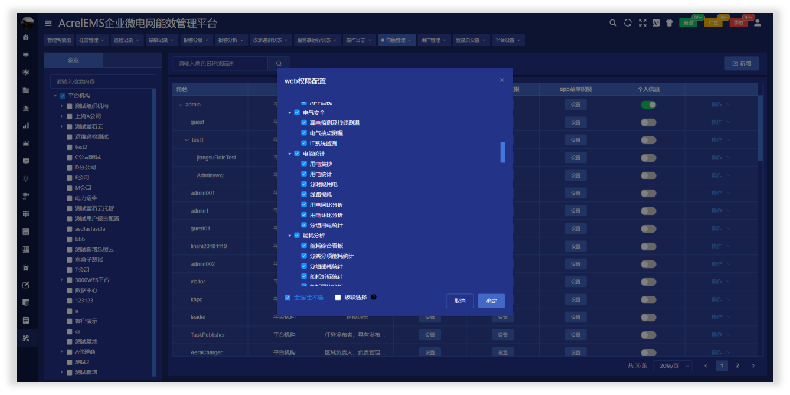The width and height of the screenshot is (790, 395).
Task: Click search magnifier button next to role search field
Action: pyautogui.click(x=279, y=63)
